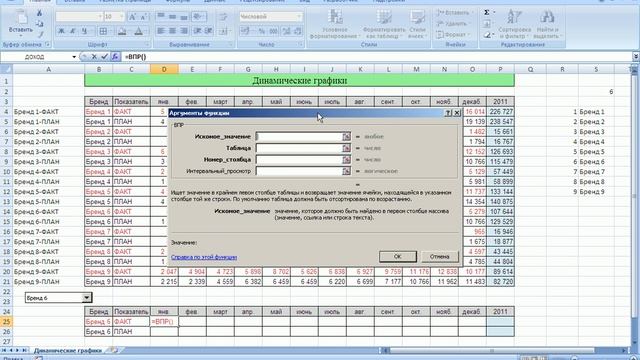Click the title cell 'Динамические графики'
The width and height of the screenshot is (640, 360).
pos(299,80)
